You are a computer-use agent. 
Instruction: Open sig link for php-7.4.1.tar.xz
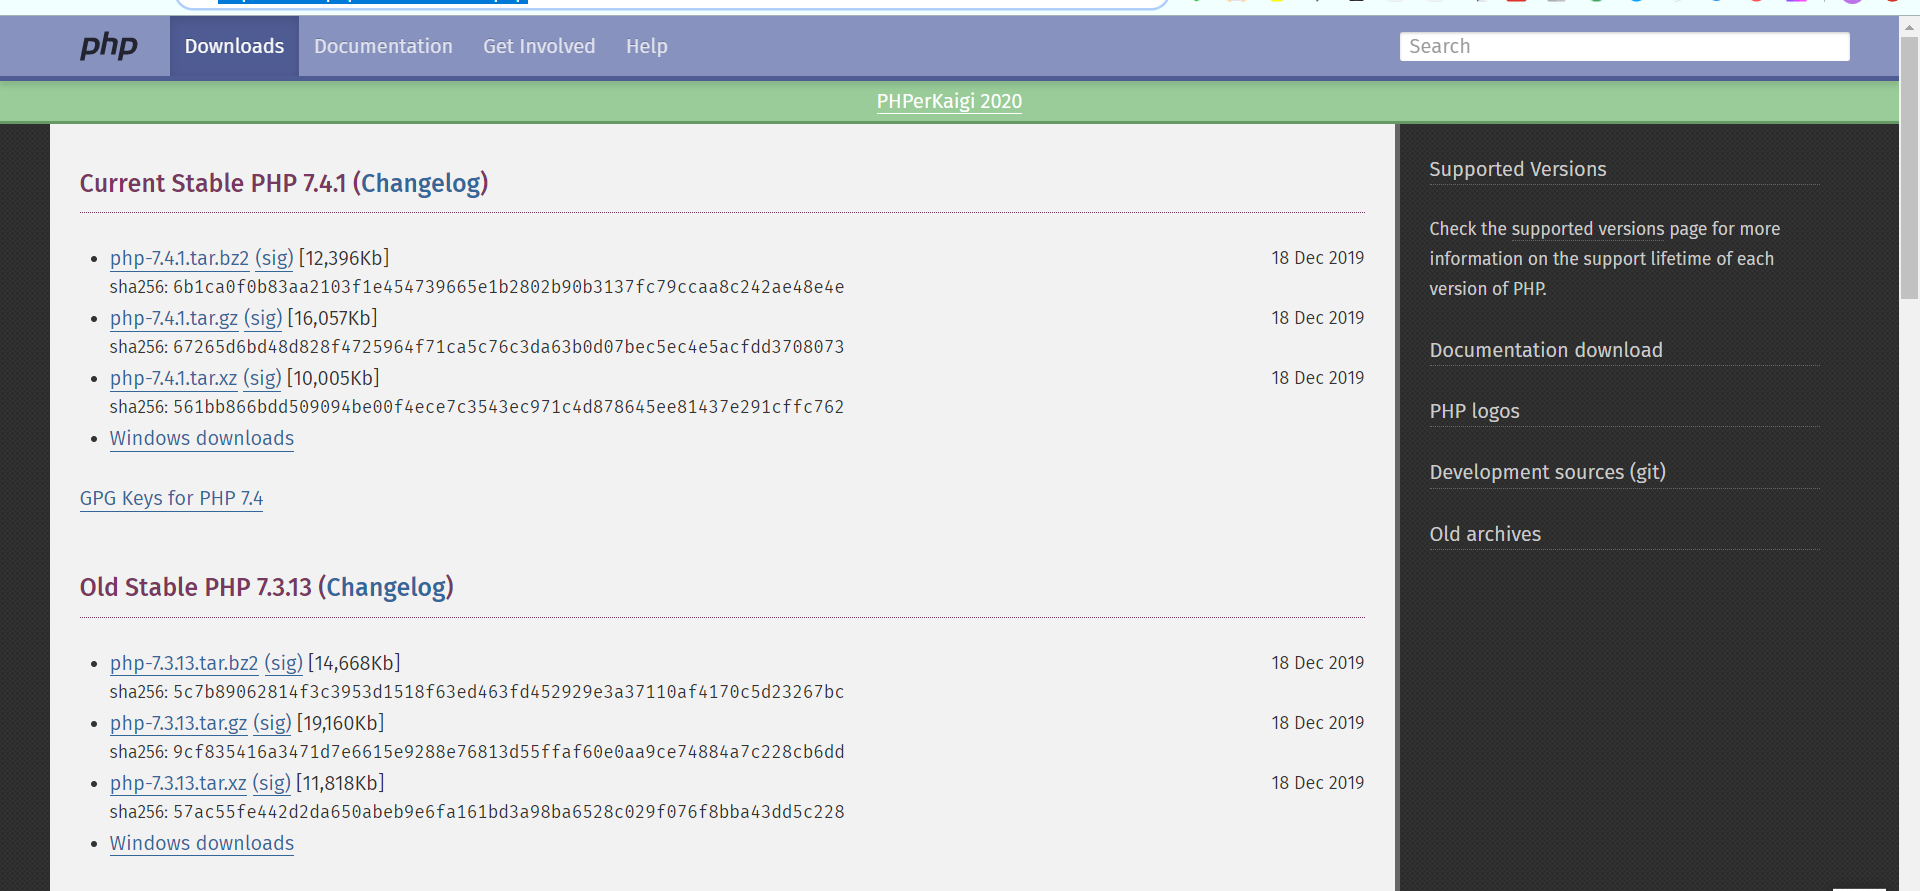click(x=262, y=378)
